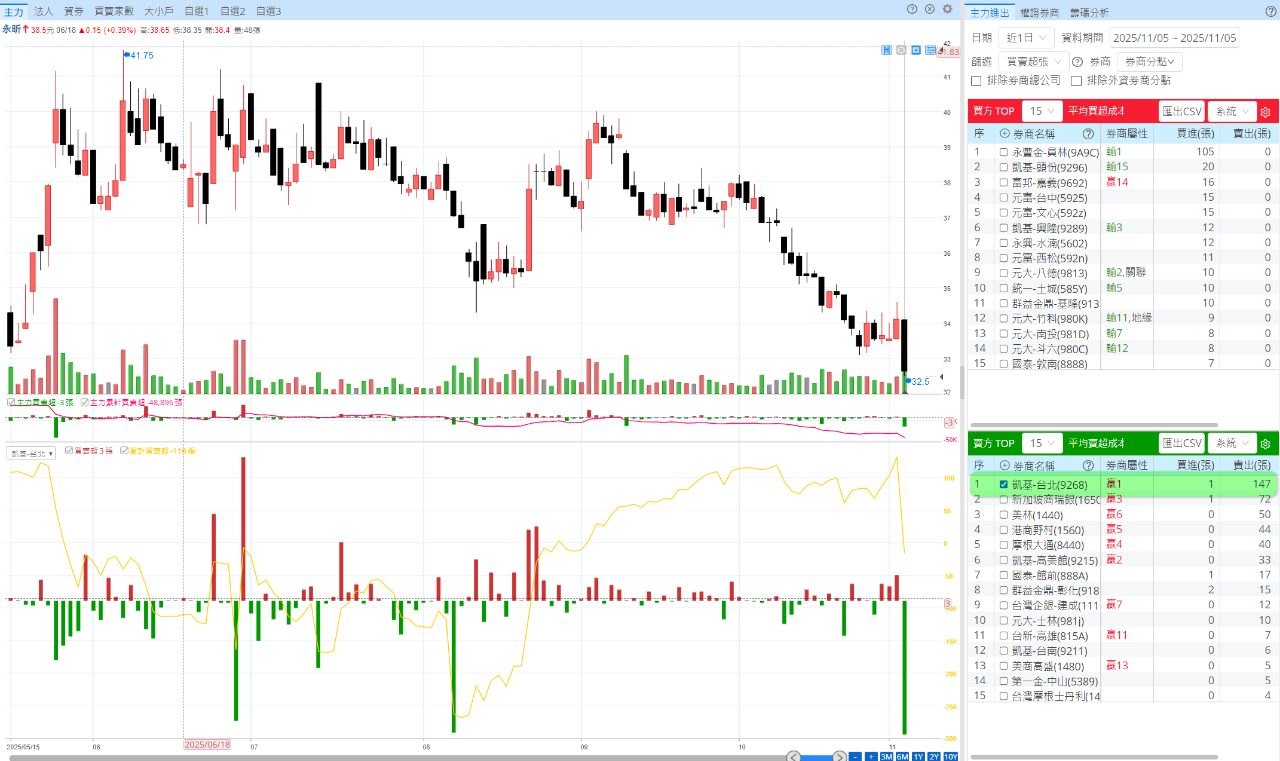This screenshot has height=761, width=1280.
Task: Click the date period input field
Action: tap(1174, 38)
